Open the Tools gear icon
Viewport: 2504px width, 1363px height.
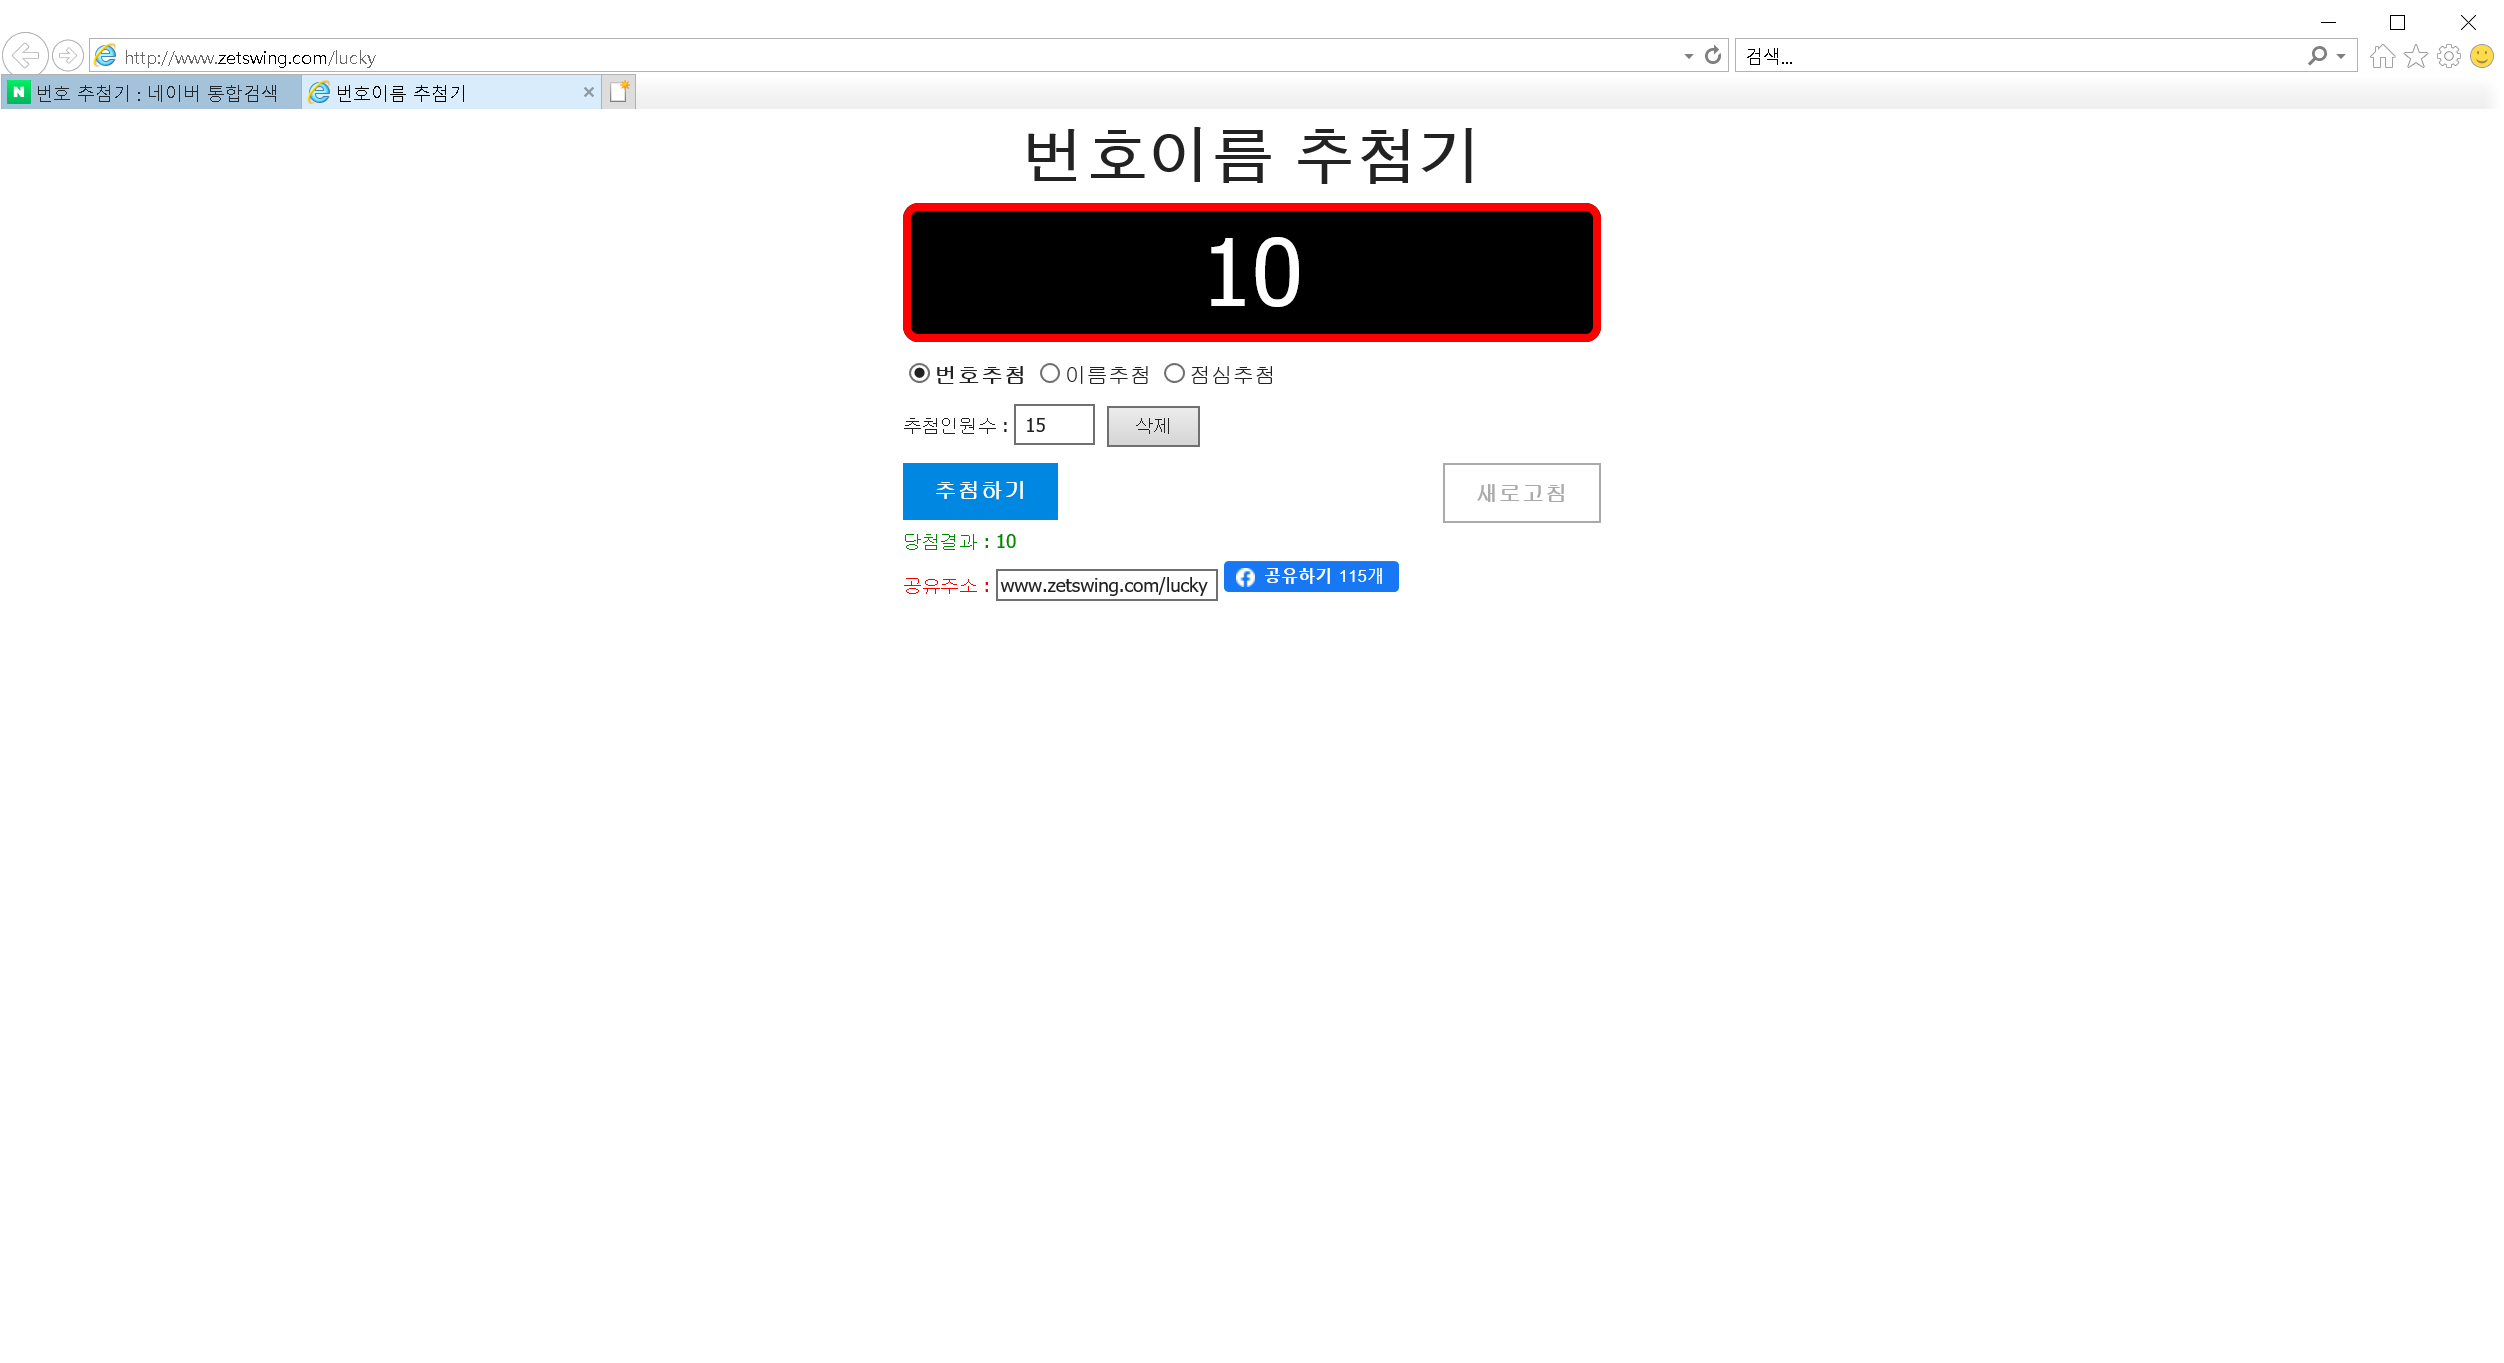coord(2449,56)
